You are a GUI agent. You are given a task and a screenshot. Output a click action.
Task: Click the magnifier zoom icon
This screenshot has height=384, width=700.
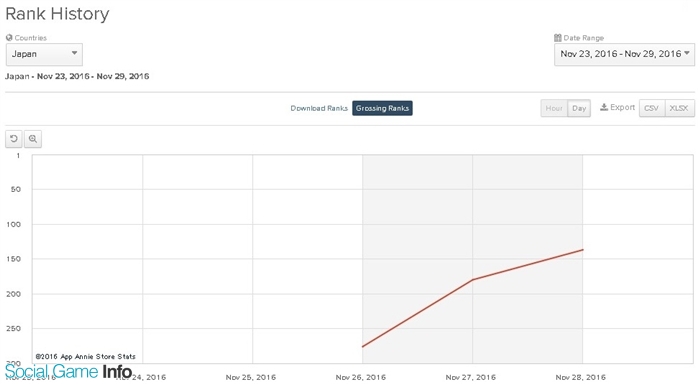point(33,139)
